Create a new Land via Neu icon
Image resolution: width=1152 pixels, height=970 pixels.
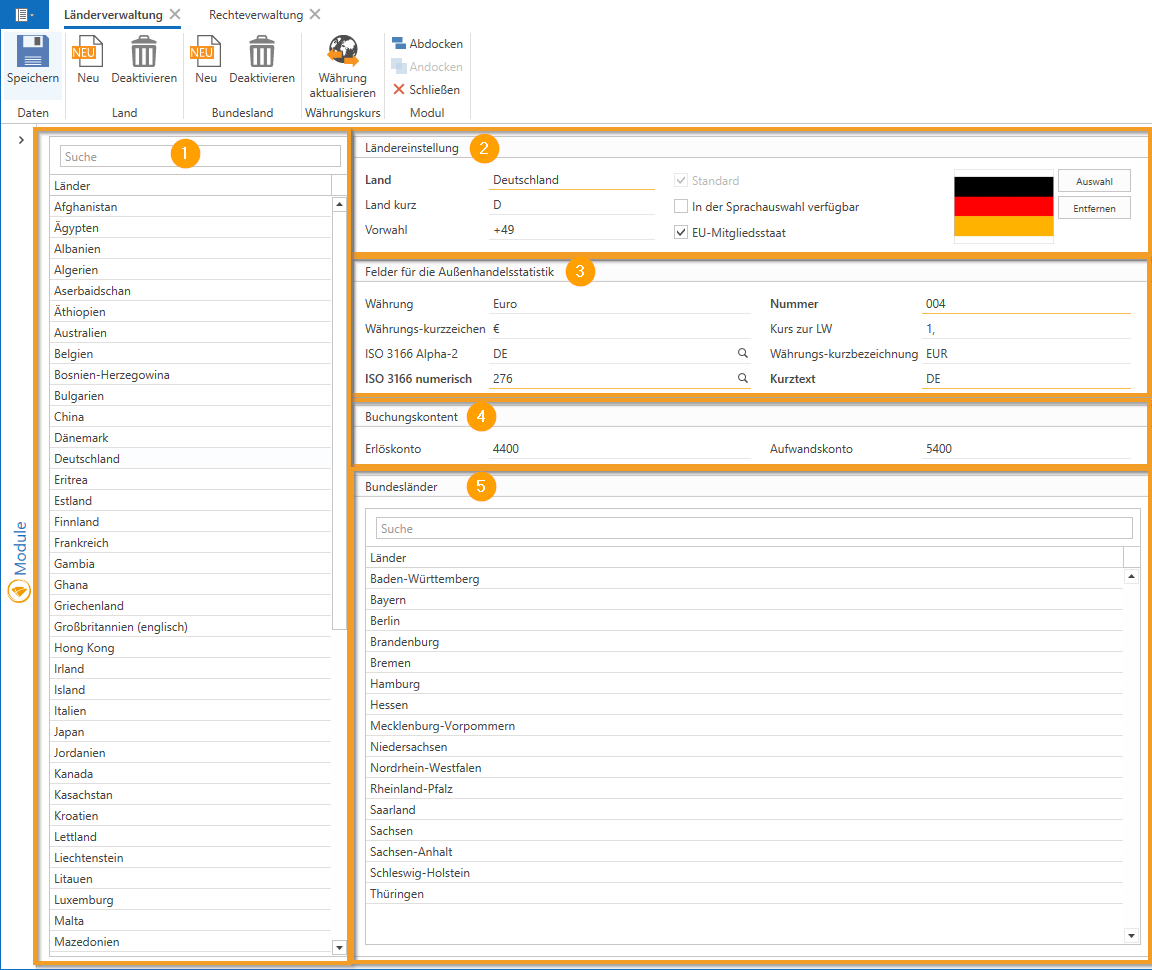pyautogui.click(x=88, y=52)
